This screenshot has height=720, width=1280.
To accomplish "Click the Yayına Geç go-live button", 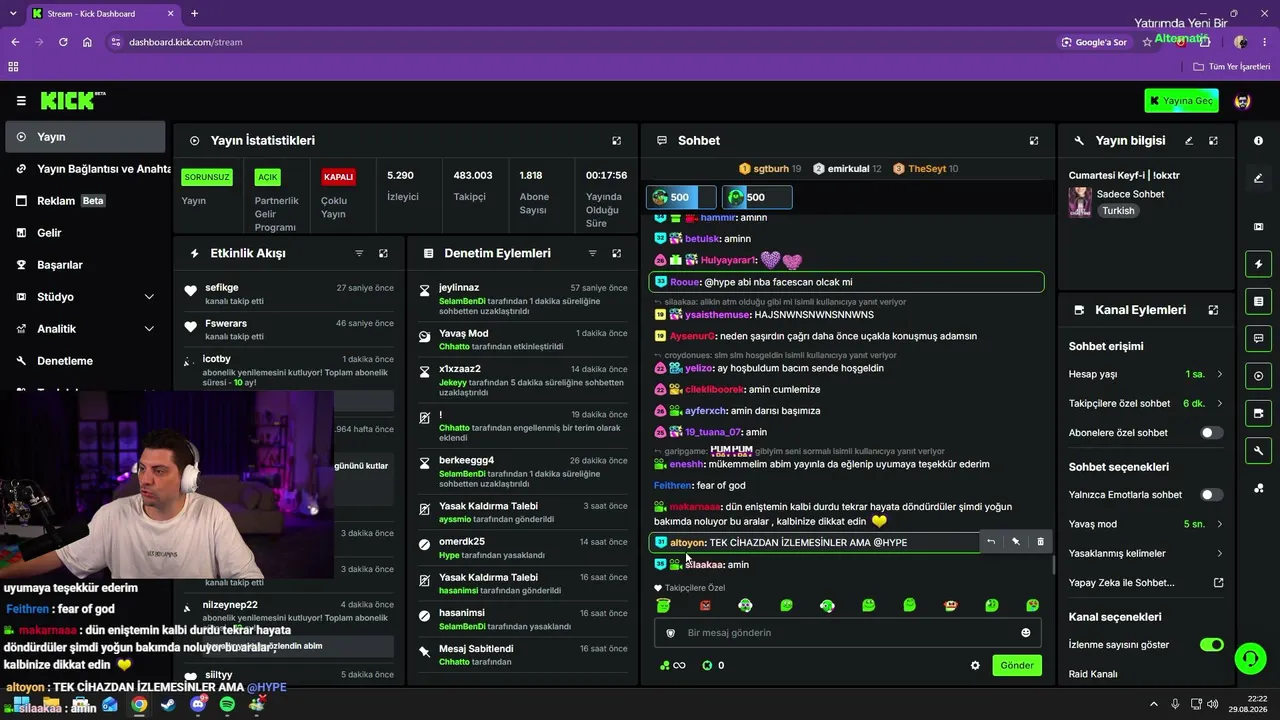I will (x=1182, y=101).
